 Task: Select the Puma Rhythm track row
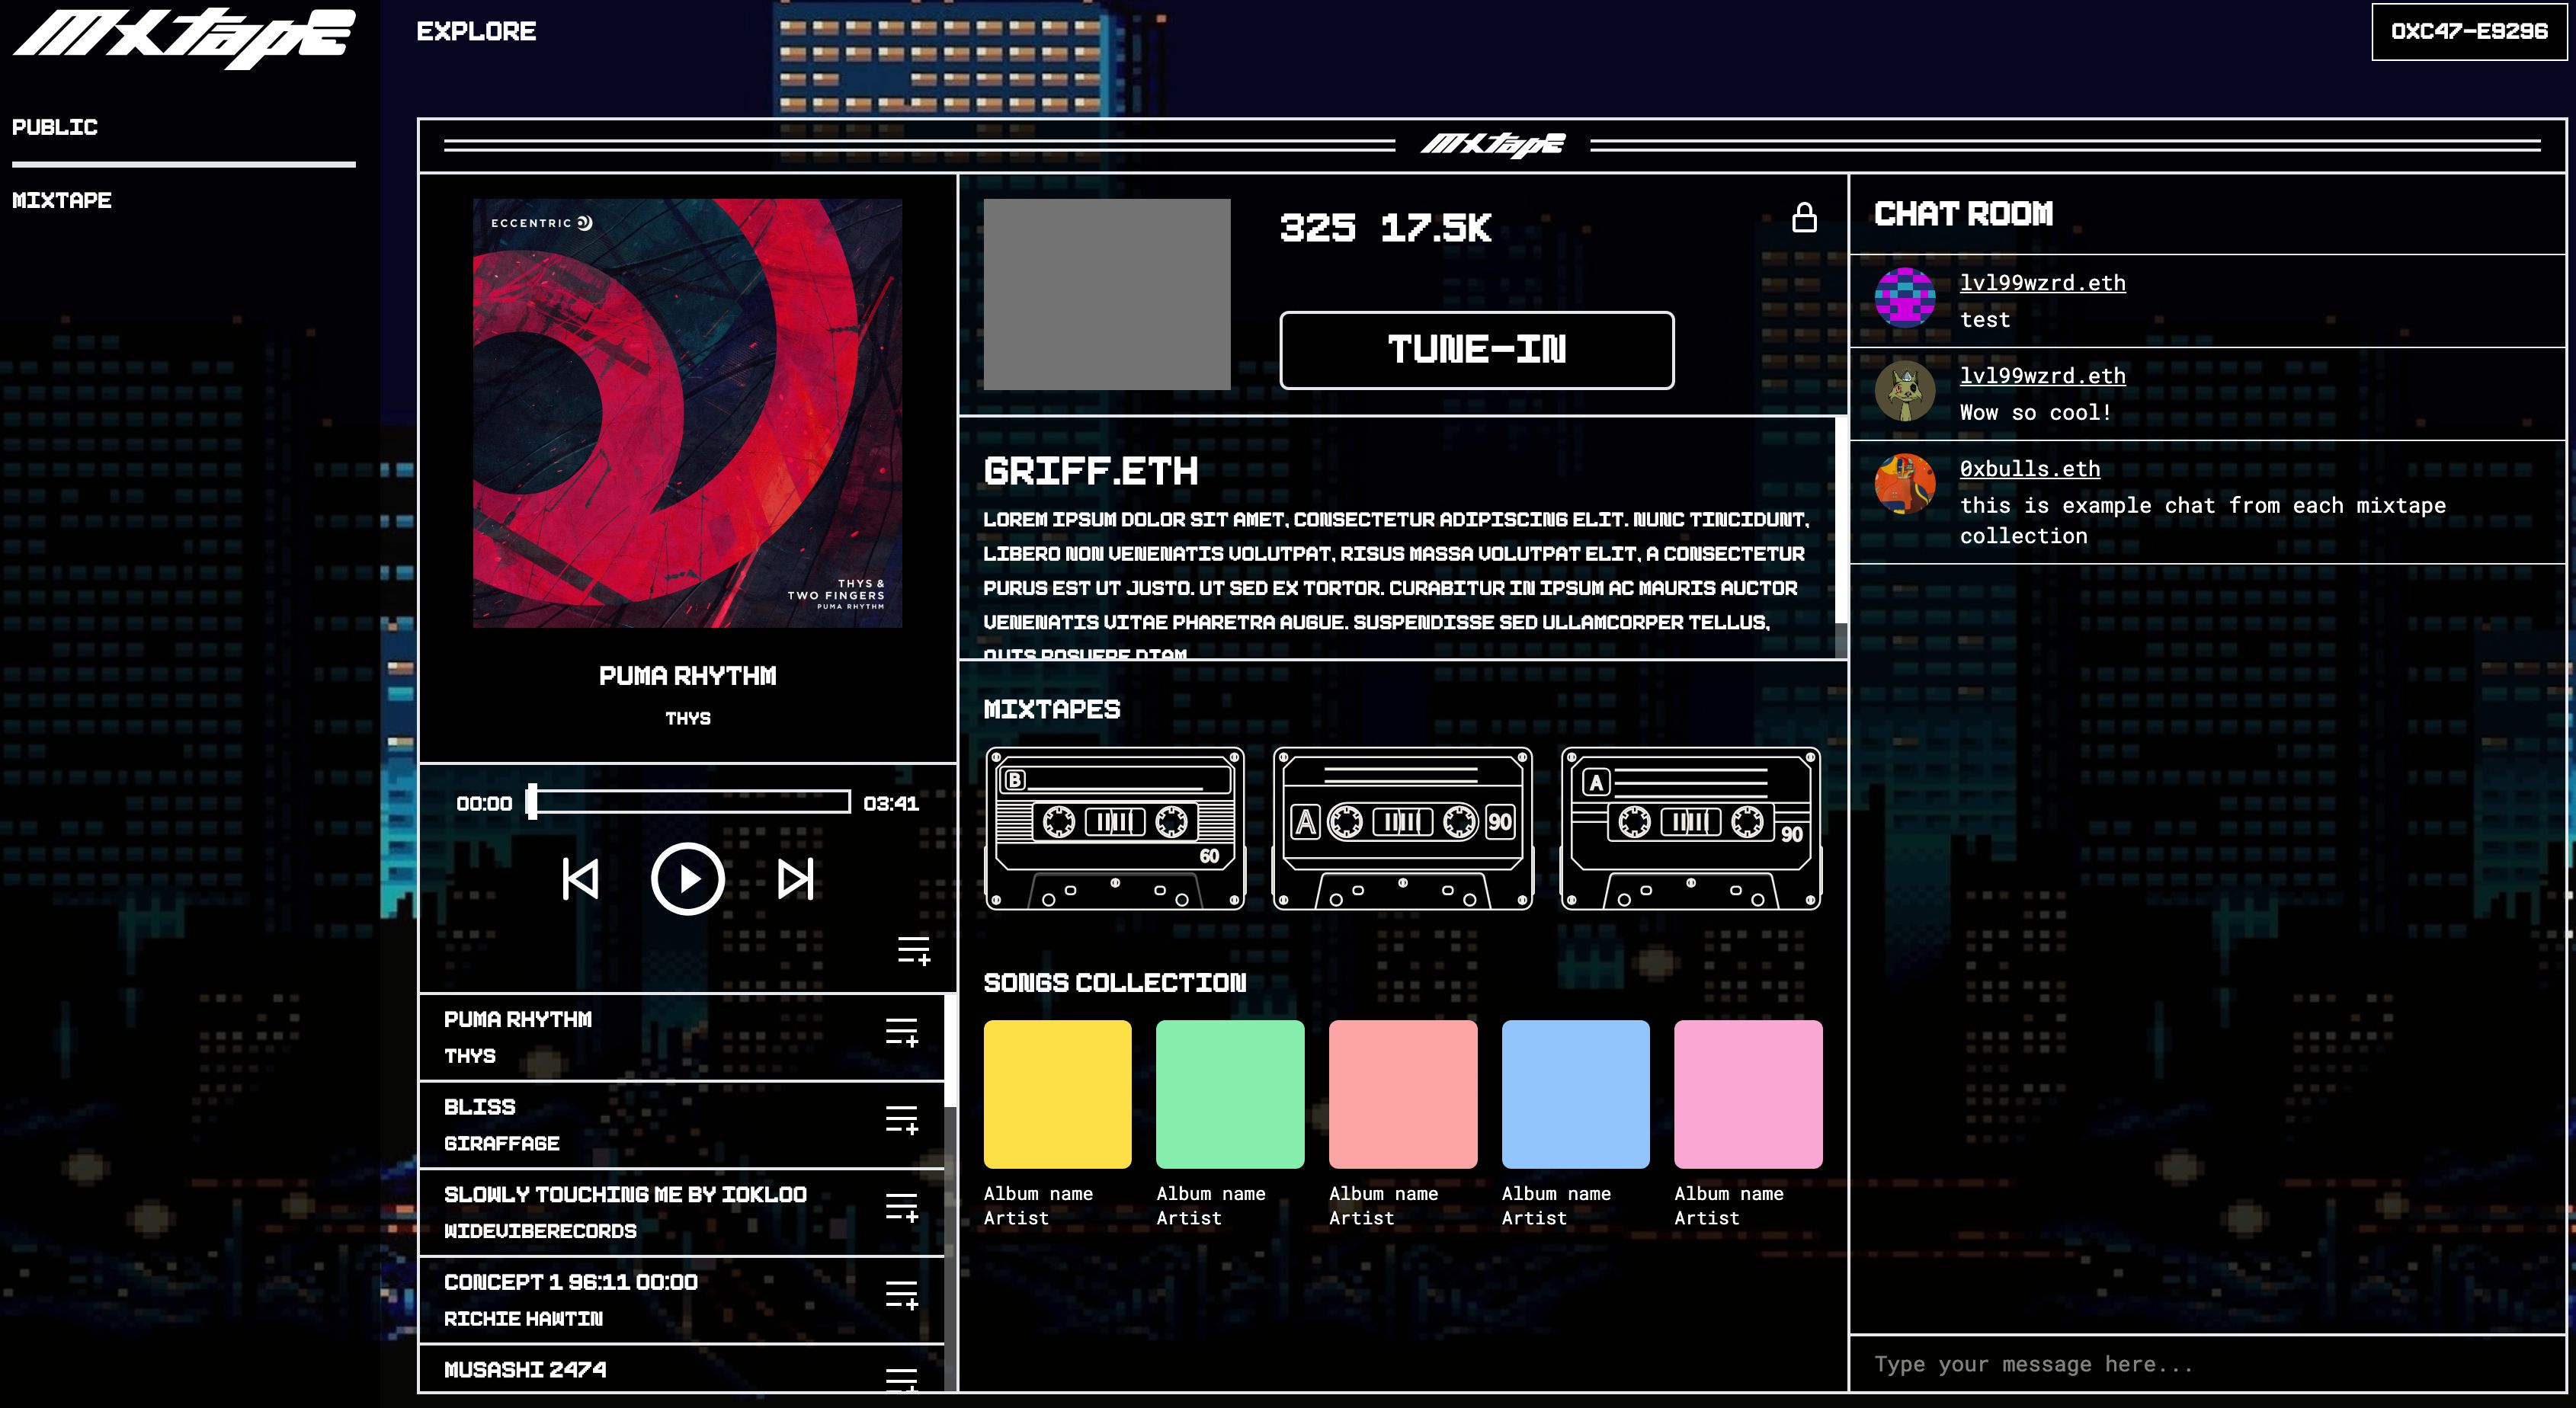[682, 1037]
